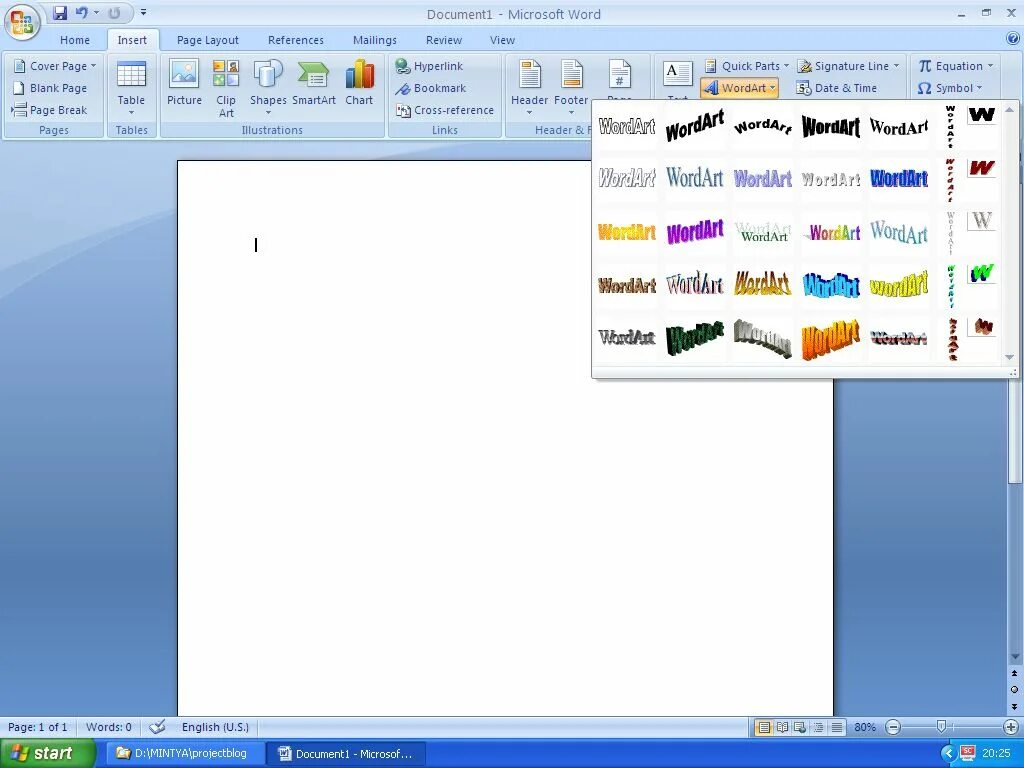This screenshot has height=768, width=1024.
Task: Add a Hyperlink
Action: coord(430,66)
